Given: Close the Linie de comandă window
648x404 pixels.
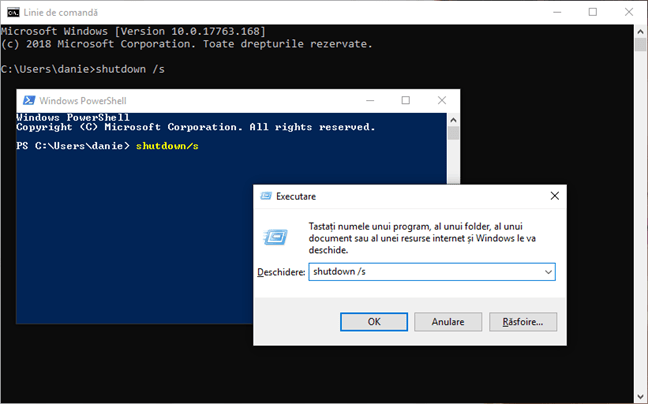Looking at the screenshot, I should [x=629, y=12].
